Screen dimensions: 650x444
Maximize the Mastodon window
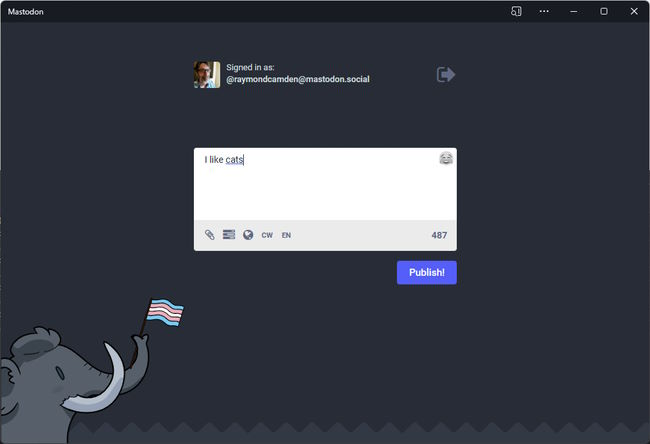click(x=604, y=11)
